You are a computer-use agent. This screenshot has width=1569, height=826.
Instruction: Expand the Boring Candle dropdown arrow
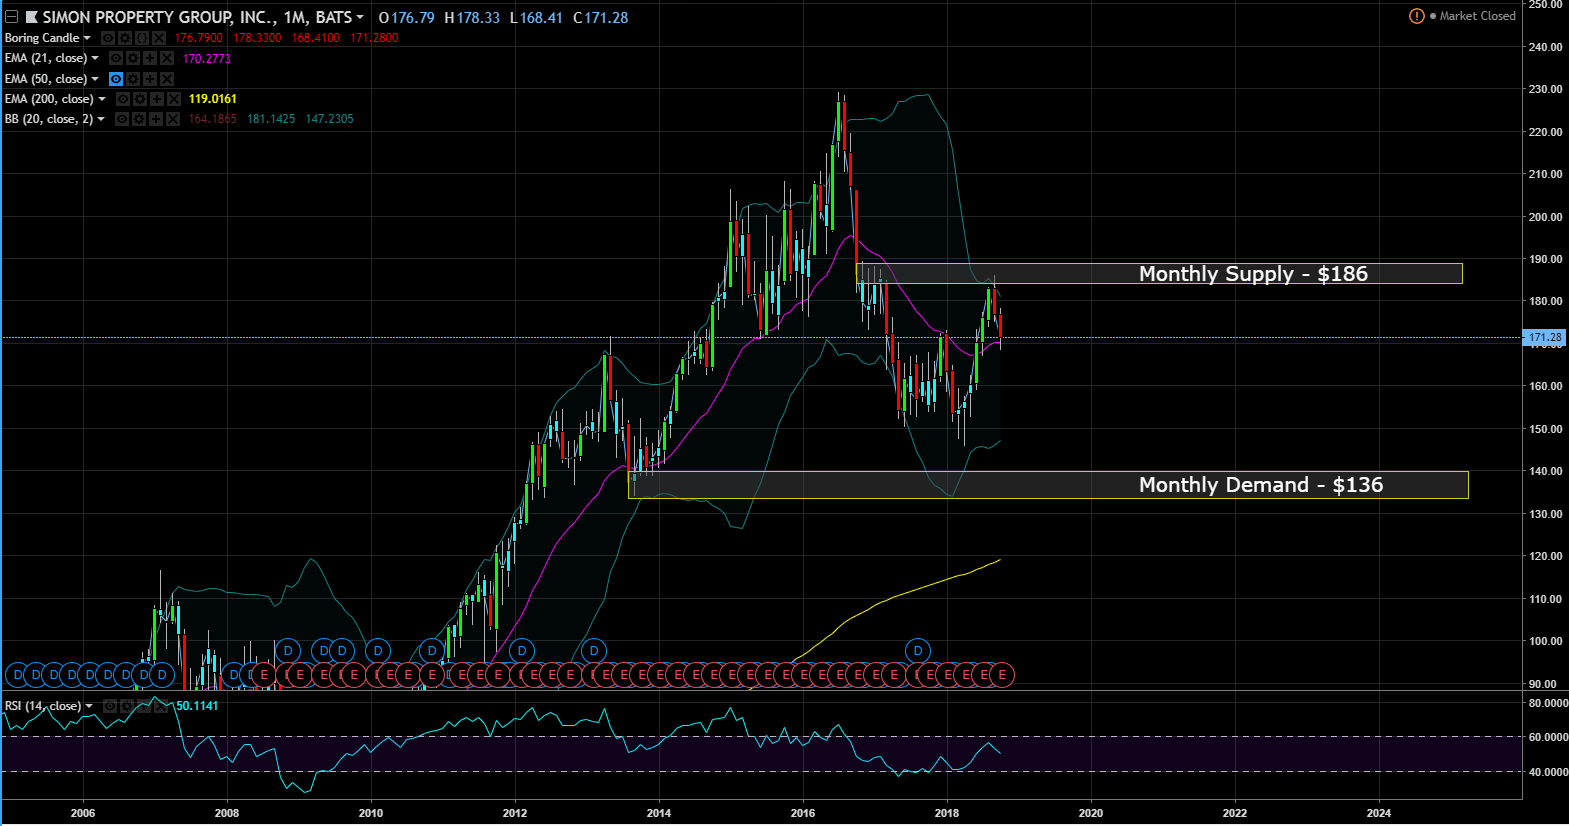tap(87, 38)
